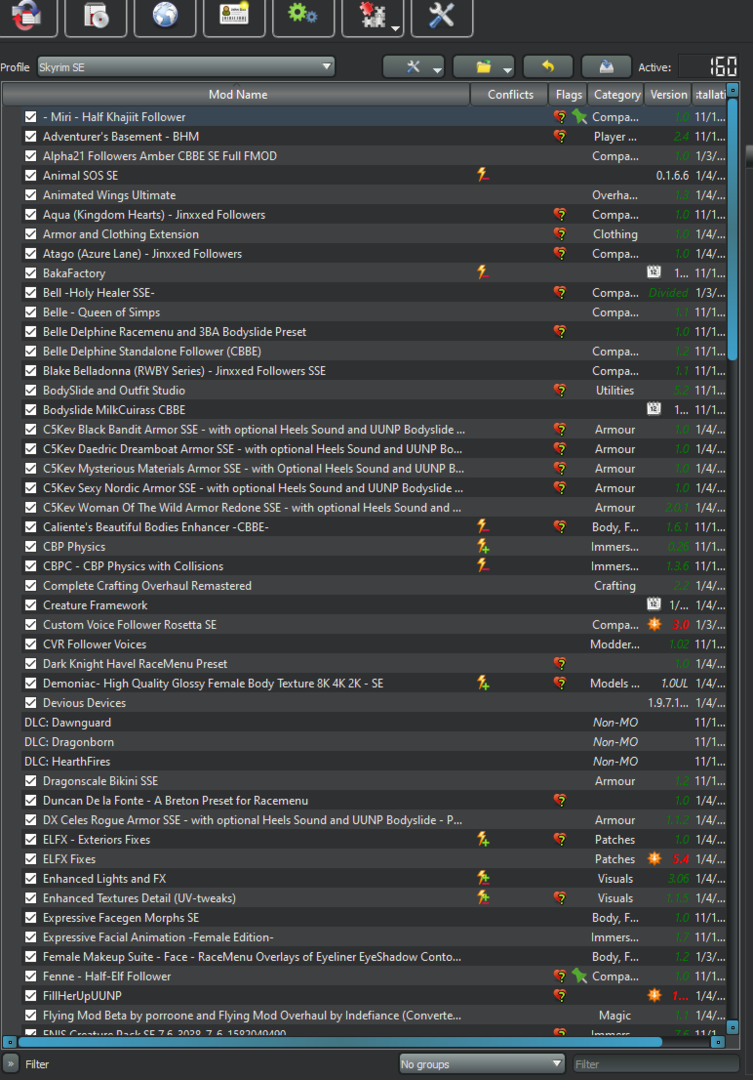Image resolution: width=753 pixels, height=1080 pixels.
Task: Open the profiles ID card icon
Action: tap(234, 15)
